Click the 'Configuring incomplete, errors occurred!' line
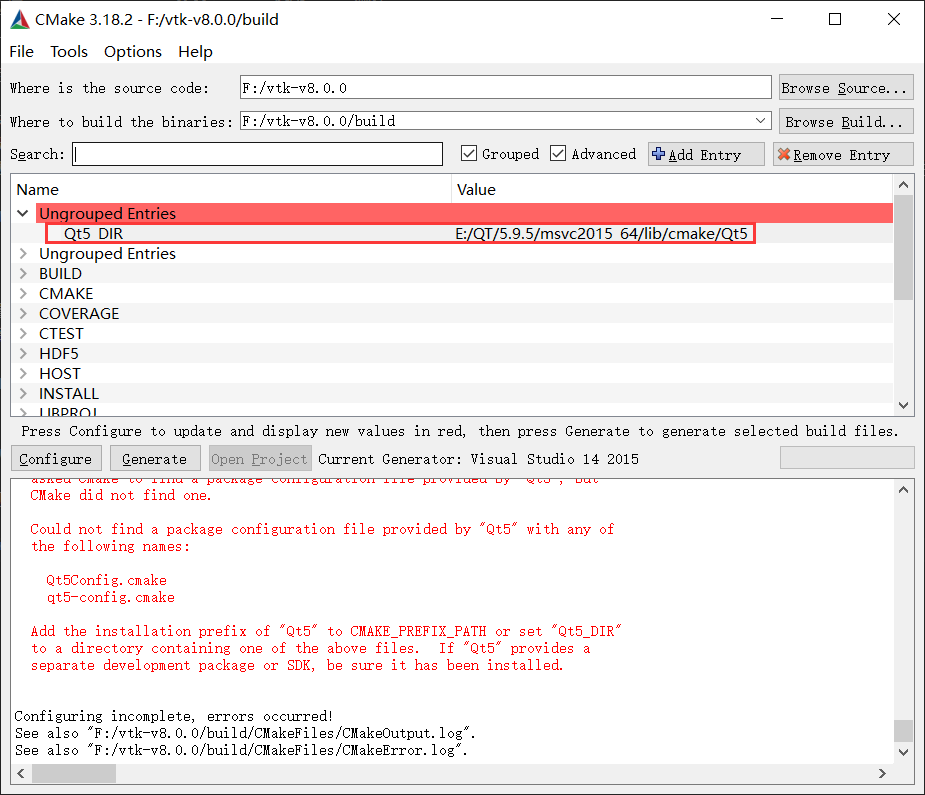Screen dimensions: 925x795 point(174,716)
